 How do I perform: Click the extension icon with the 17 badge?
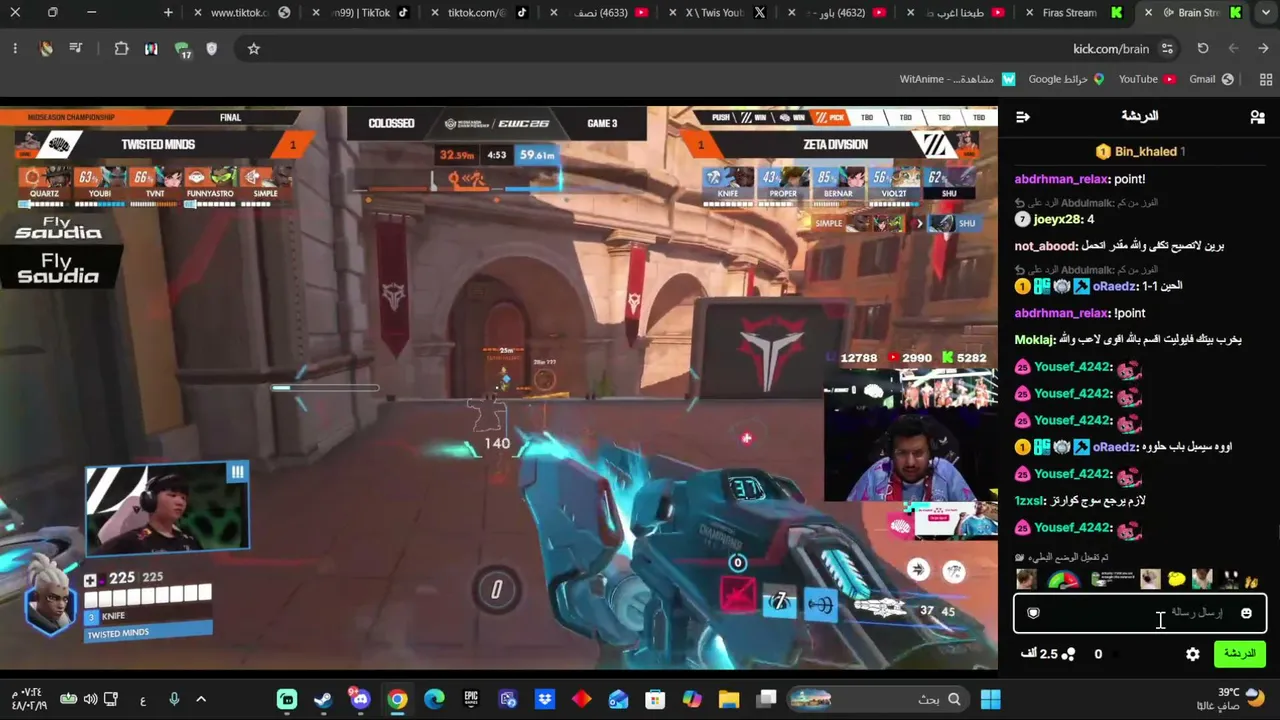pyautogui.click(x=182, y=49)
